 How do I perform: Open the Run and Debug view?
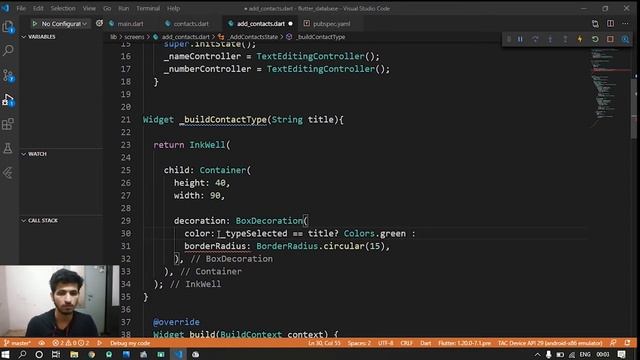8,100
